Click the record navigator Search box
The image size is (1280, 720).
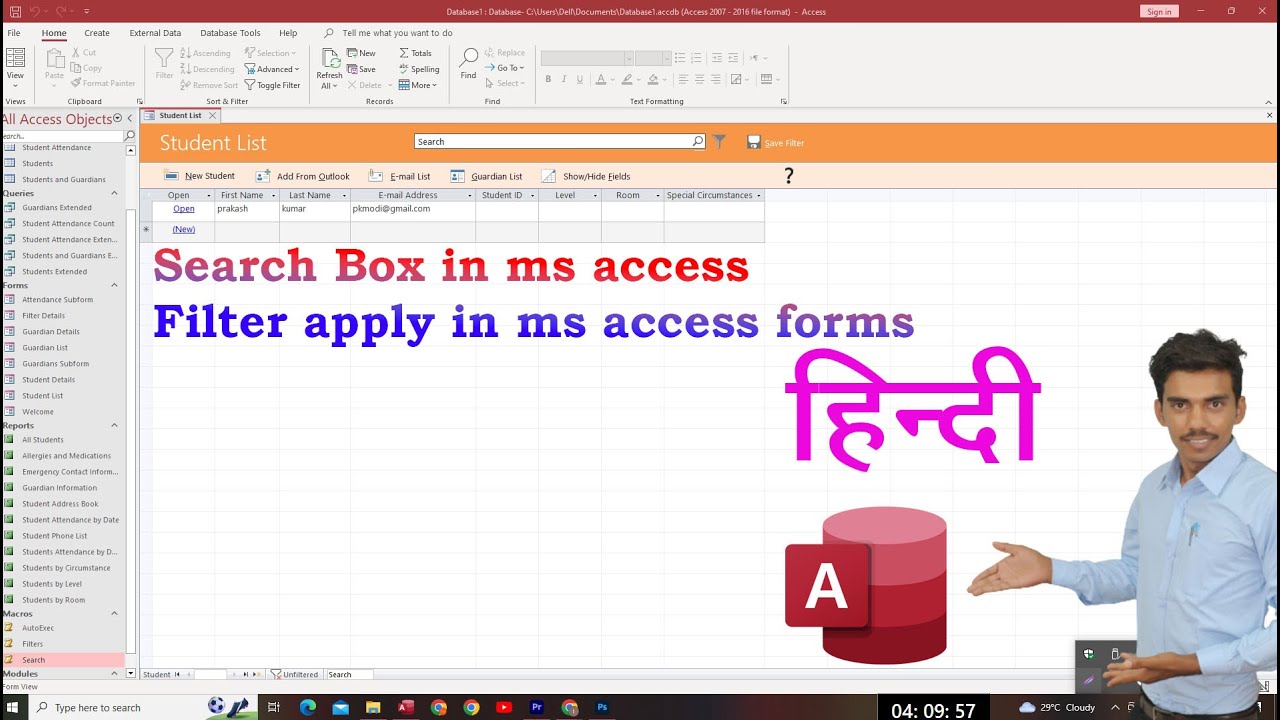(x=349, y=675)
